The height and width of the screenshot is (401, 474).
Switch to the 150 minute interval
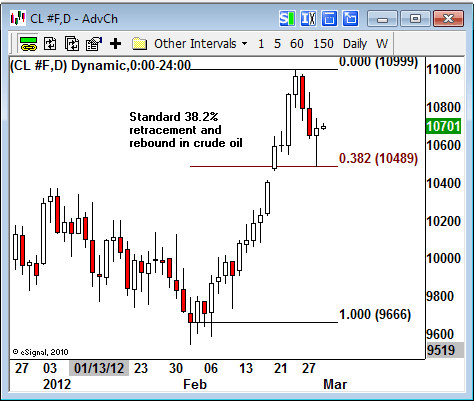(323, 44)
